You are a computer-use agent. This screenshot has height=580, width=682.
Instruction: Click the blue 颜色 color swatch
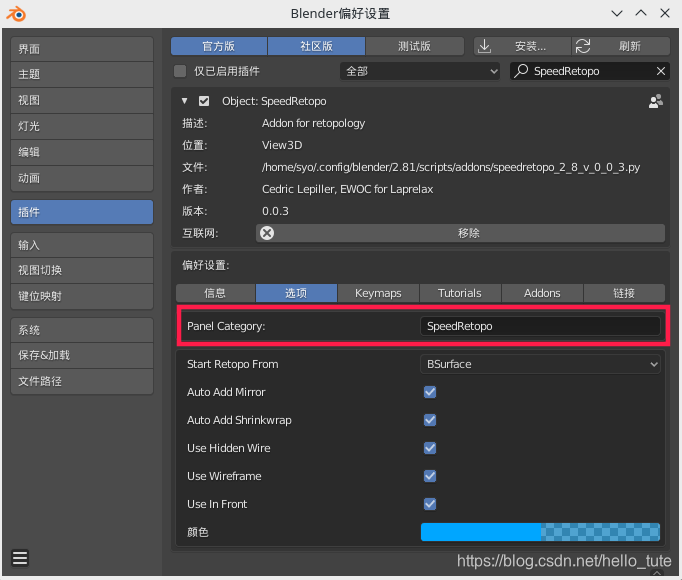[540, 532]
